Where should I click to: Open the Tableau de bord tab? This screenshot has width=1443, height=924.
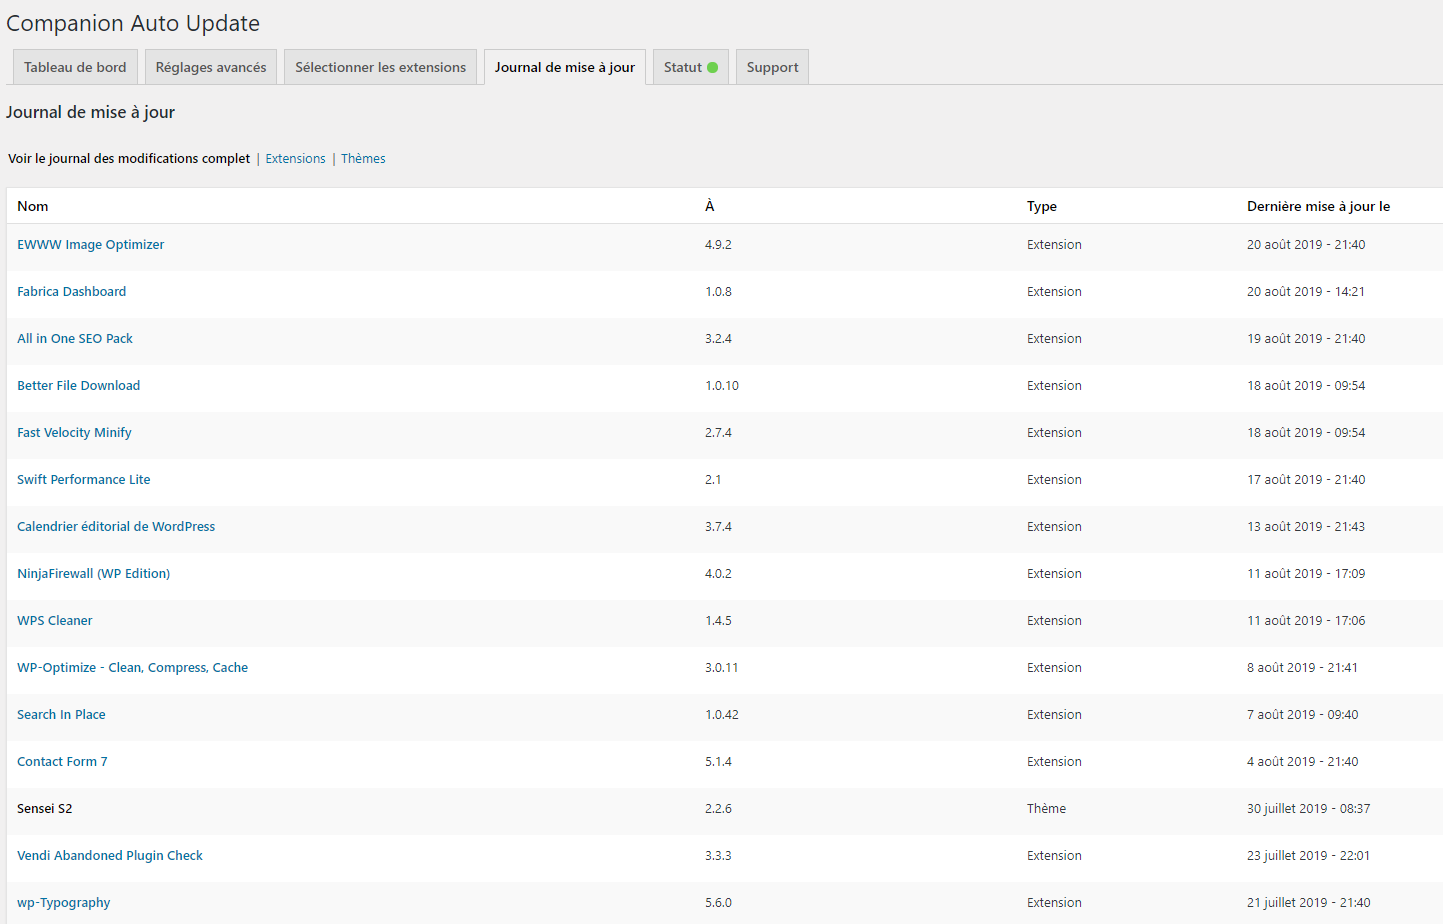pyautogui.click(x=75, y=67)
